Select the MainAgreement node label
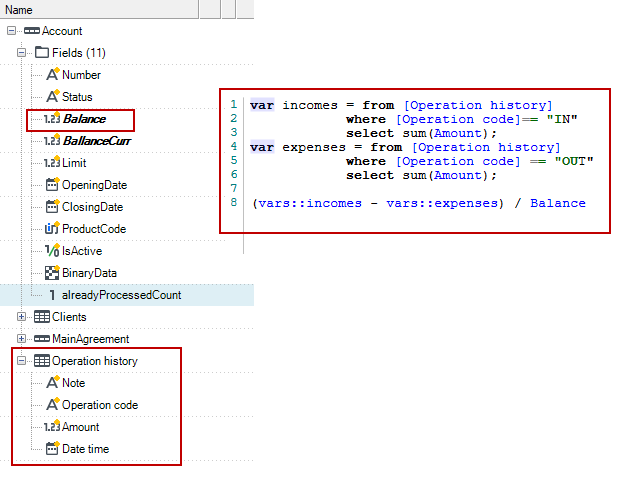Image resolution: width=629 pixels, height=488 pixels. point(91,339)
